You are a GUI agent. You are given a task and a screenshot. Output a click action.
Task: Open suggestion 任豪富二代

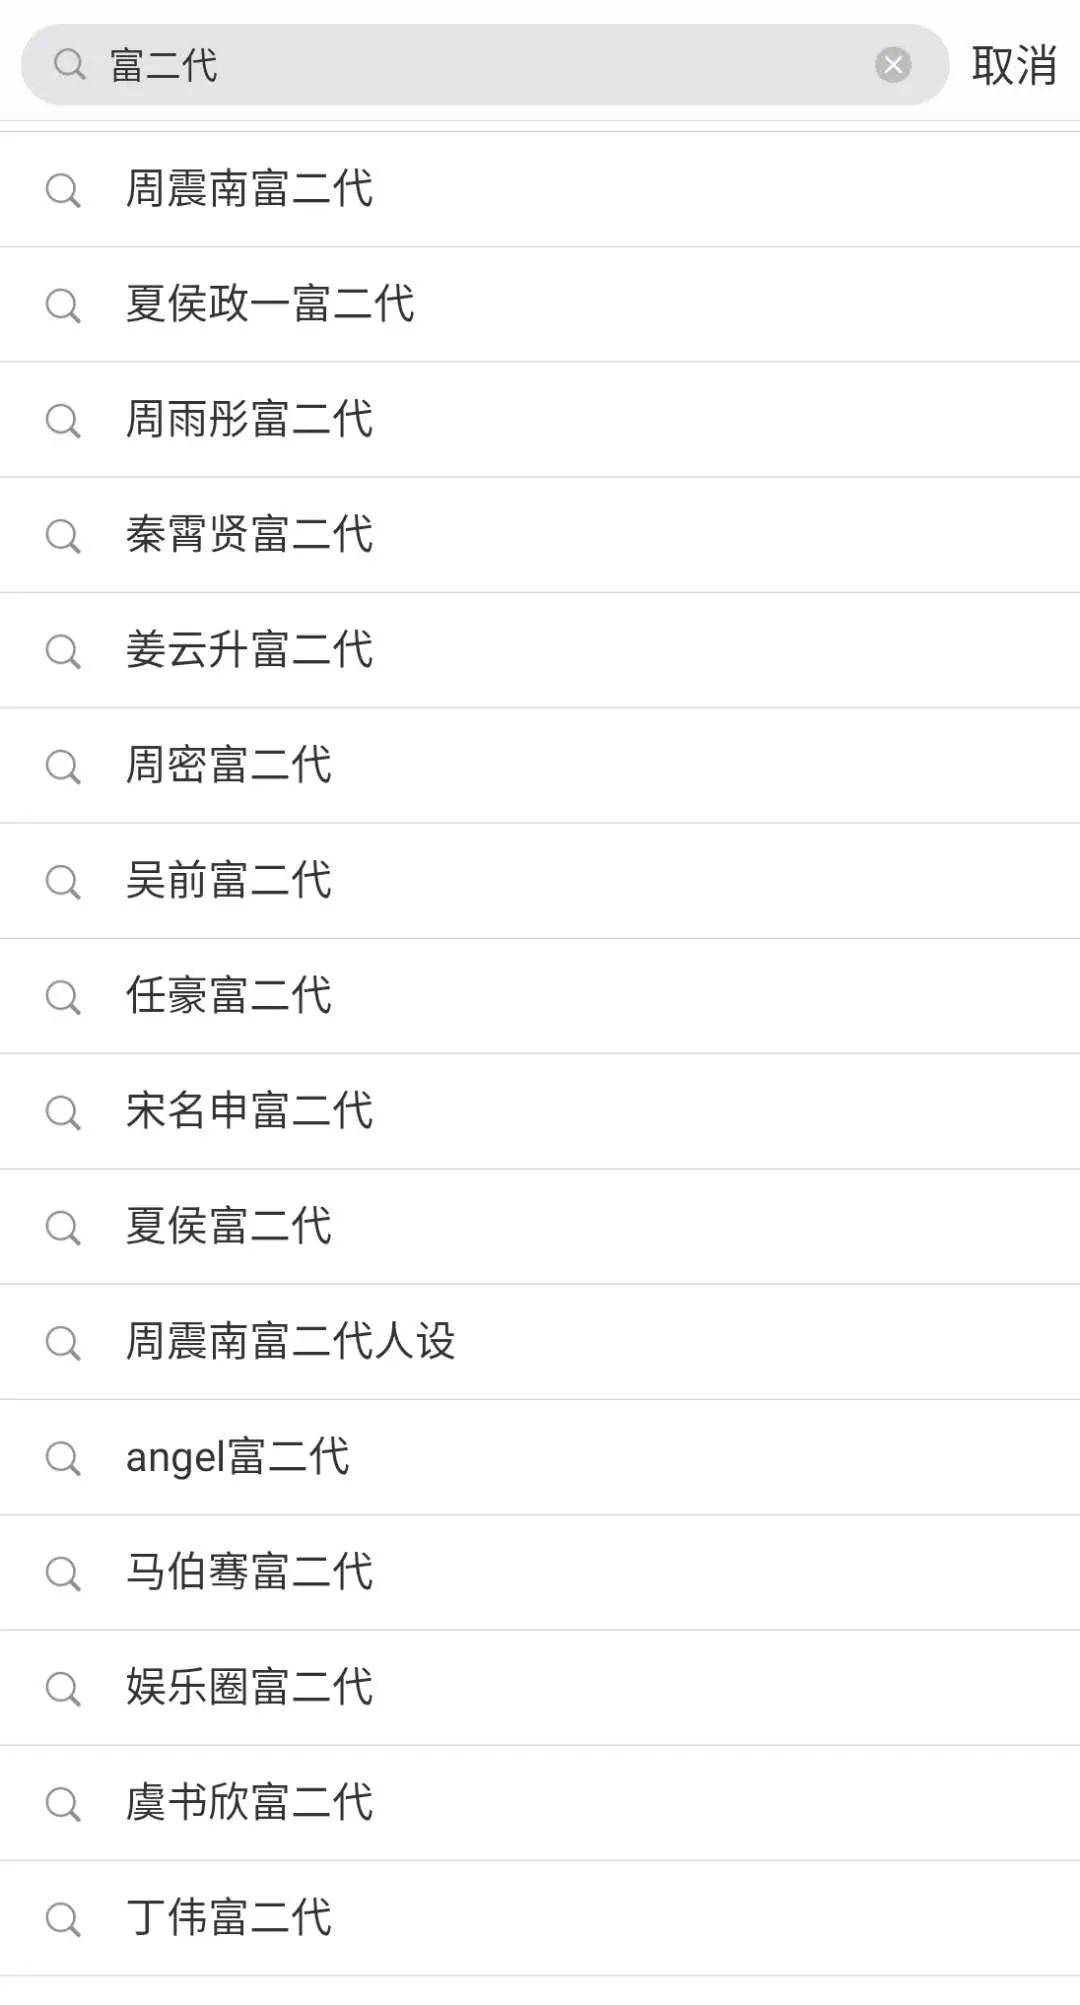click(x=228, y=996)
